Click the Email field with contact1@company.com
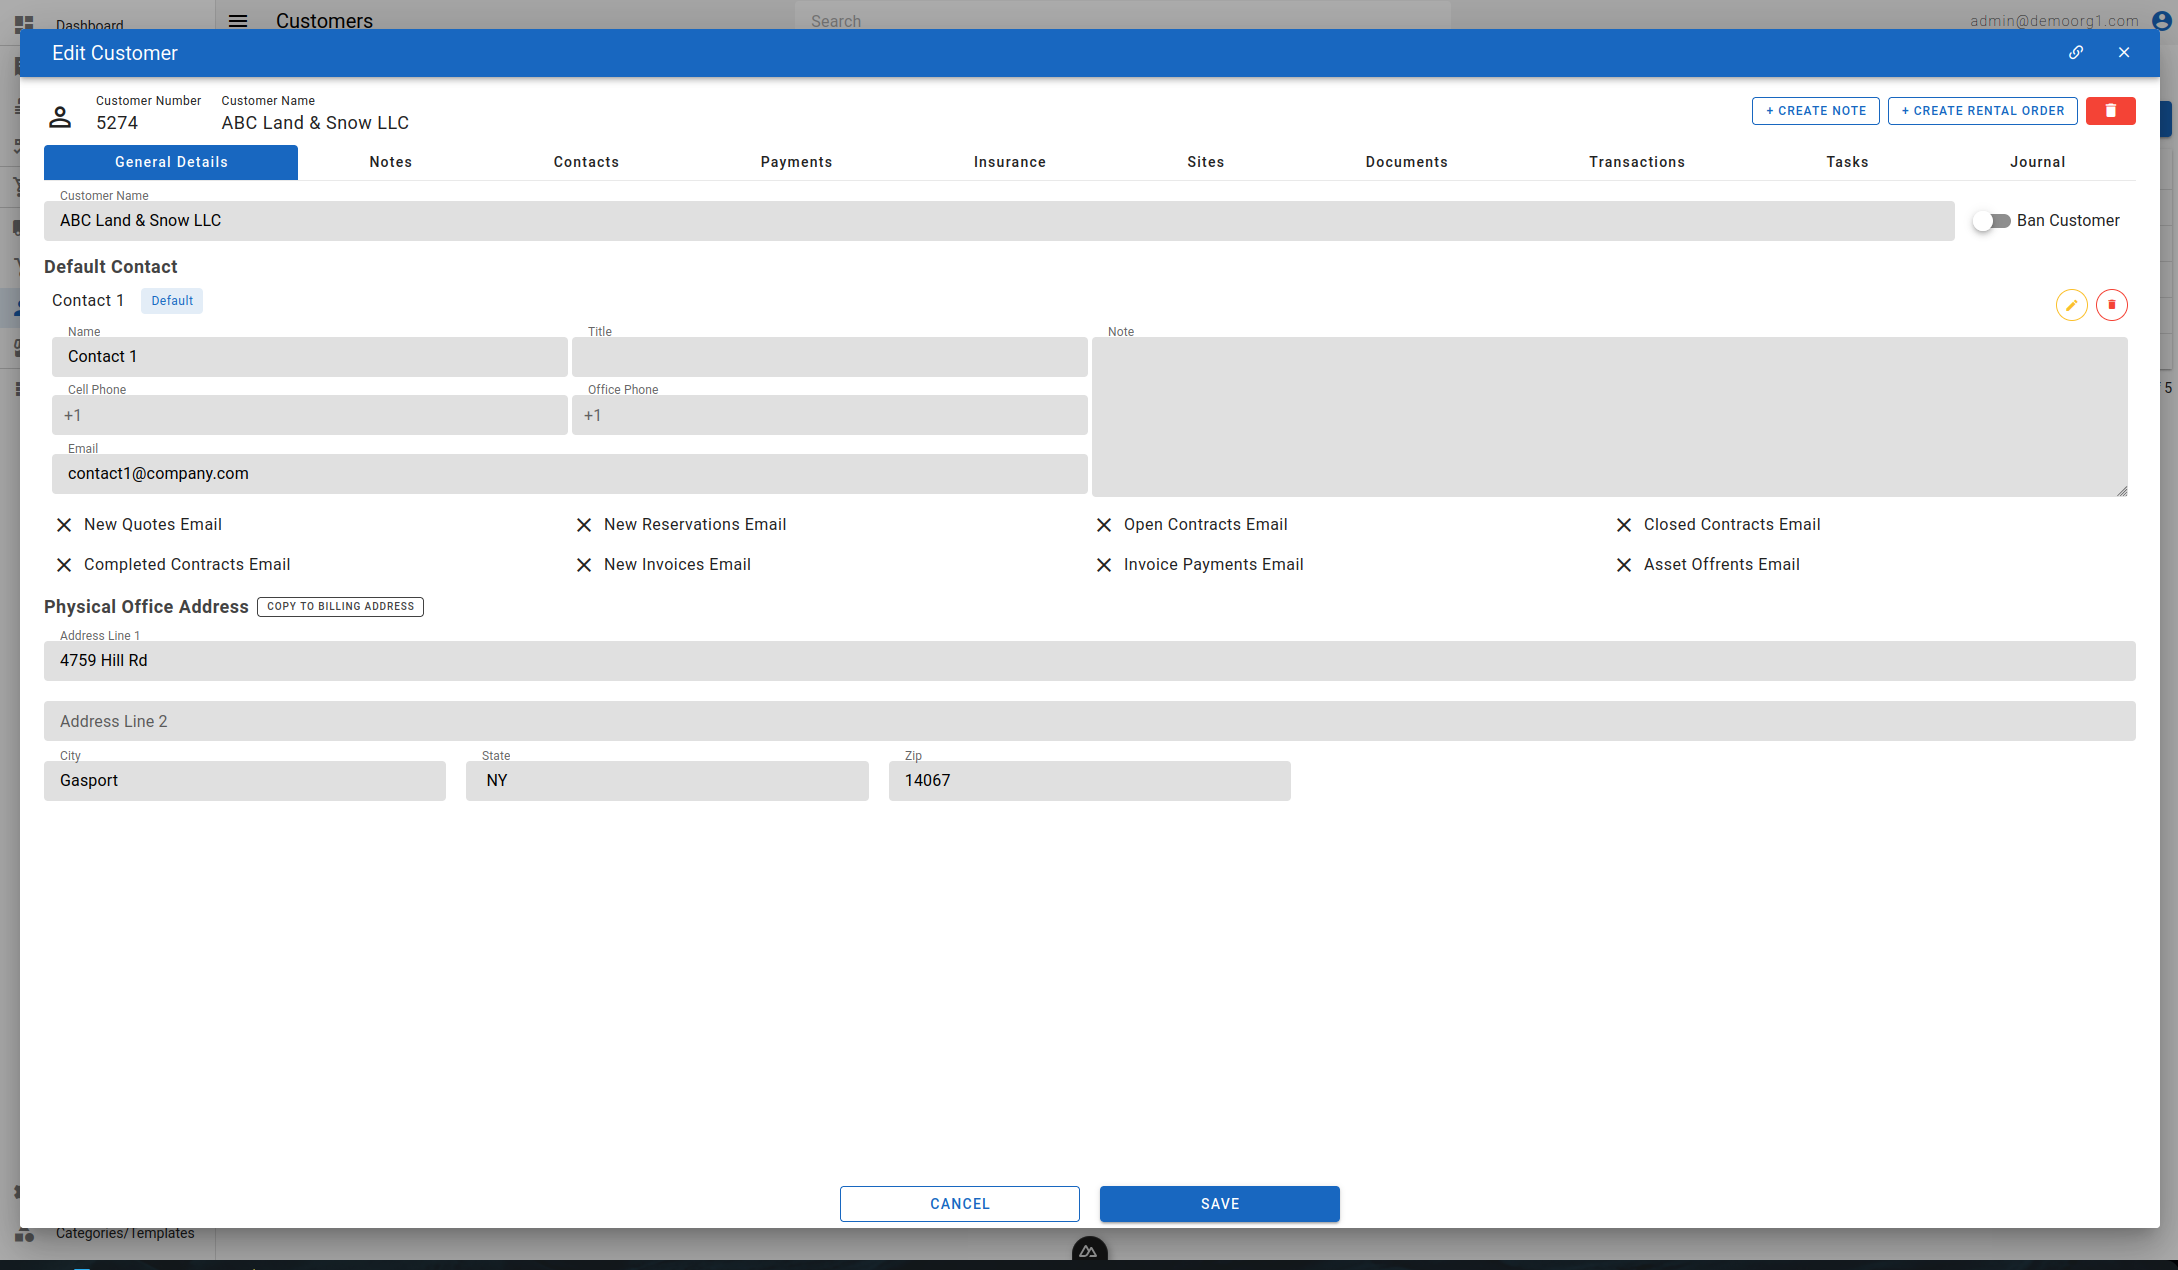This screenshot has height=1270, width=2178. click(570, 474)
